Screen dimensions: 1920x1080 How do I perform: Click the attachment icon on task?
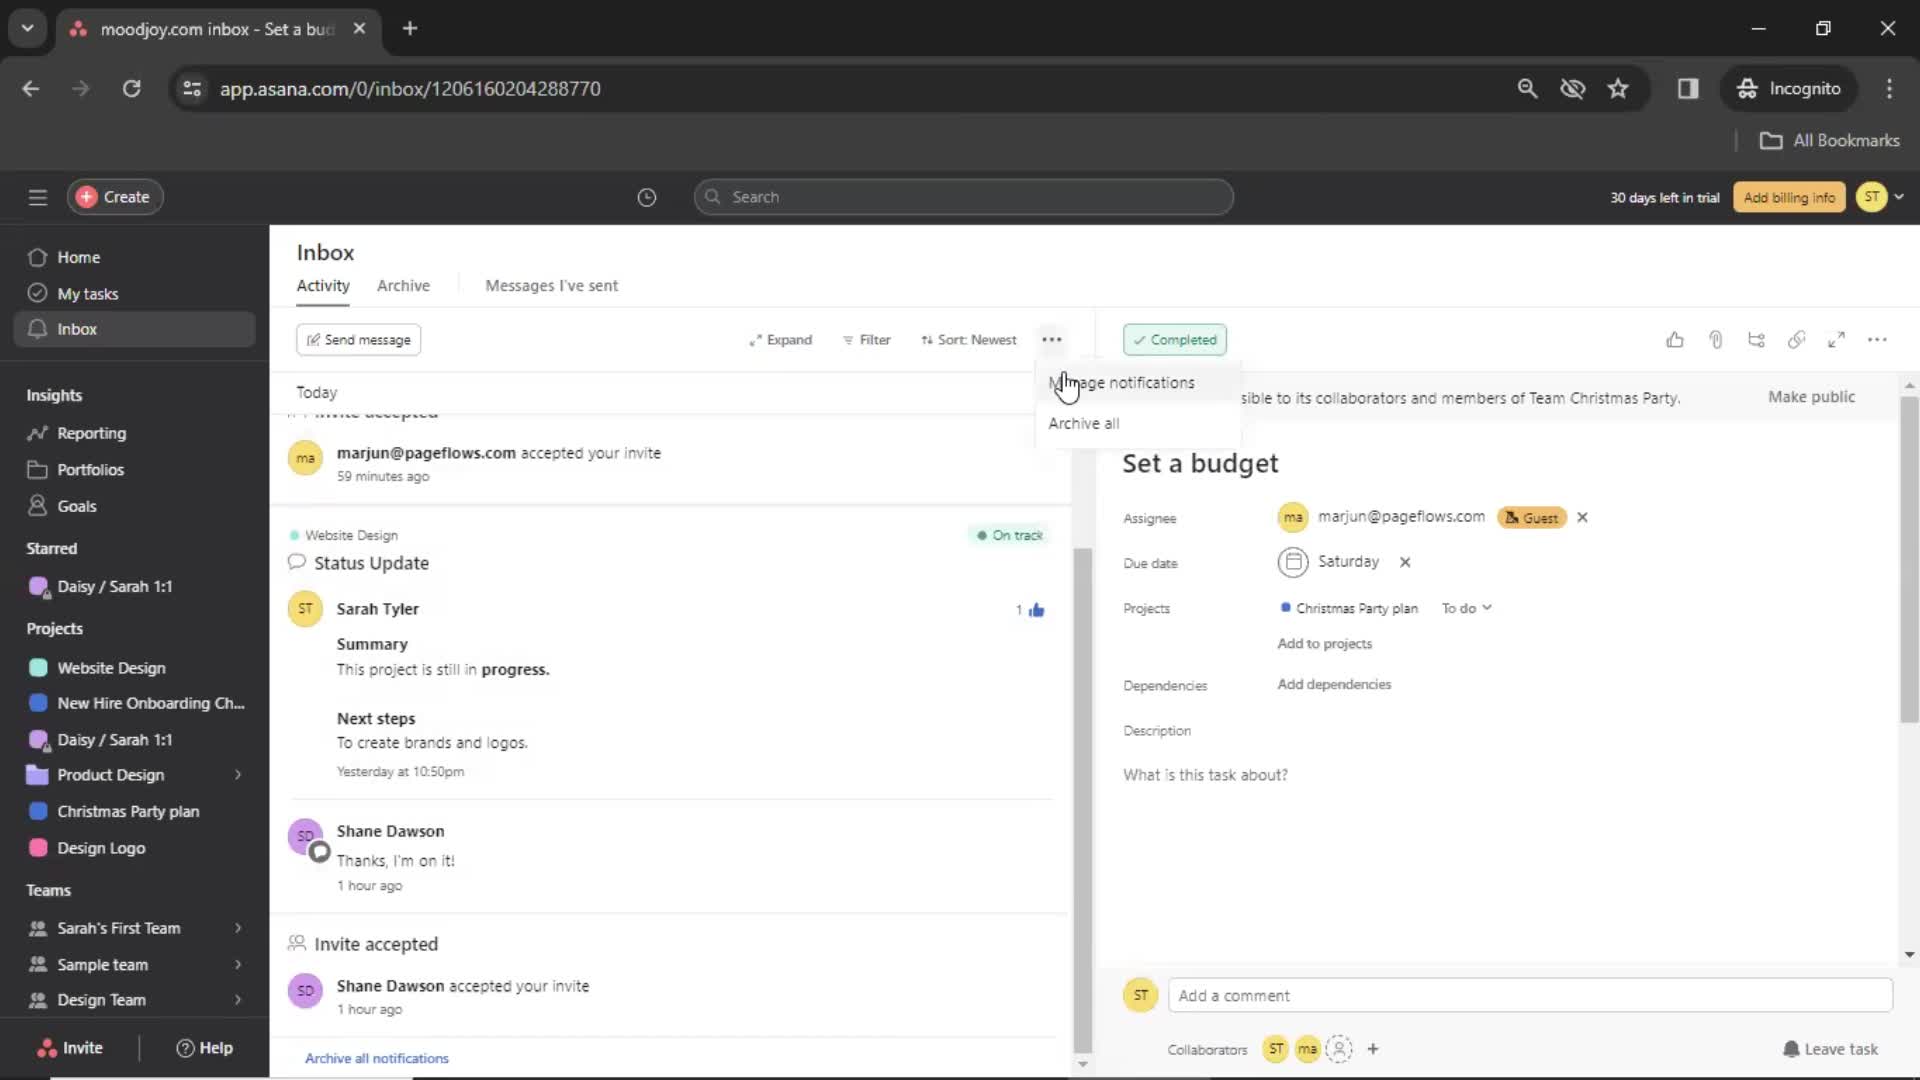(1714, 340)
